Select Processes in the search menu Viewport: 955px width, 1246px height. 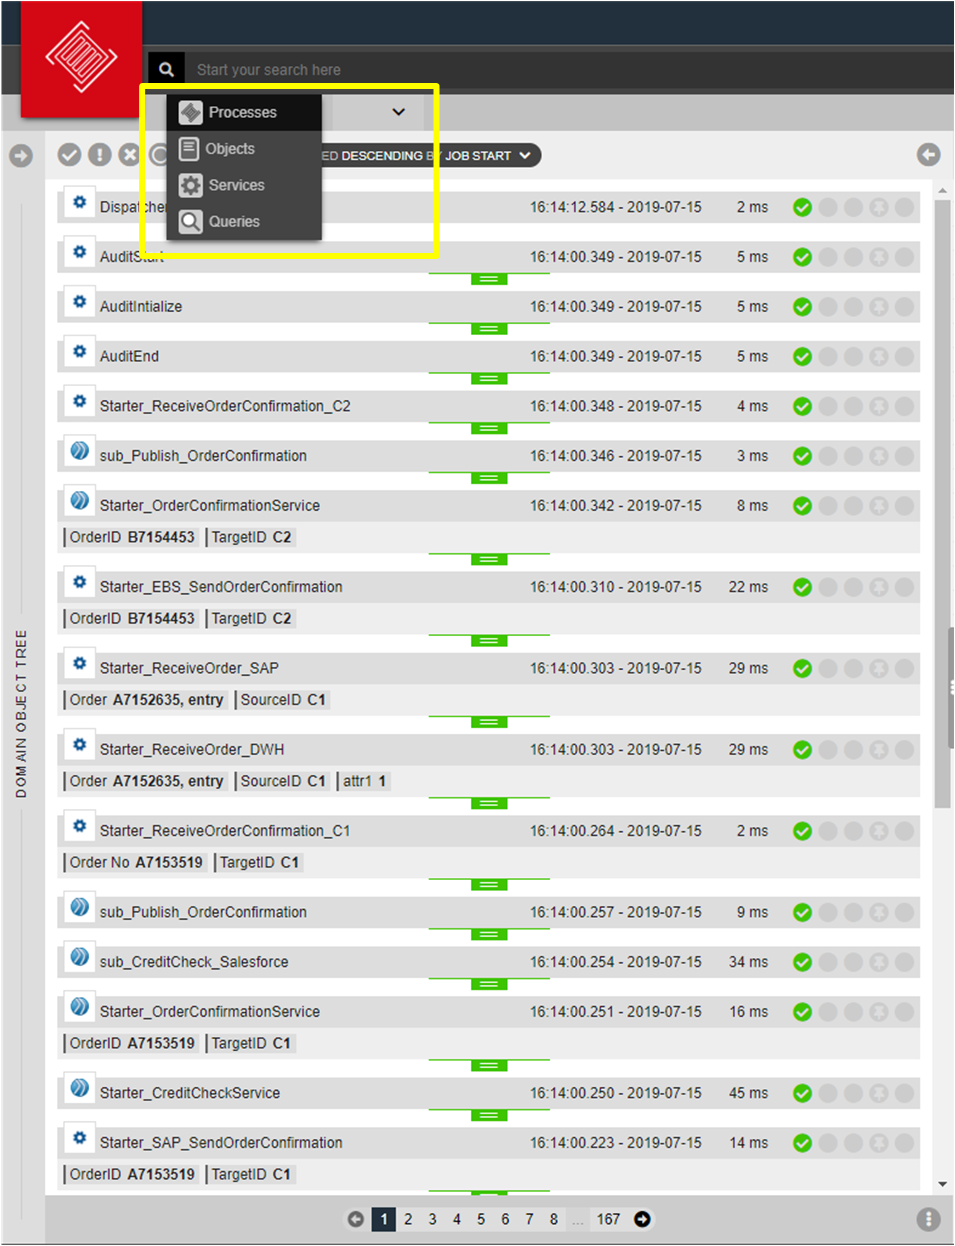pyautogui.click(x=244, y=112)
